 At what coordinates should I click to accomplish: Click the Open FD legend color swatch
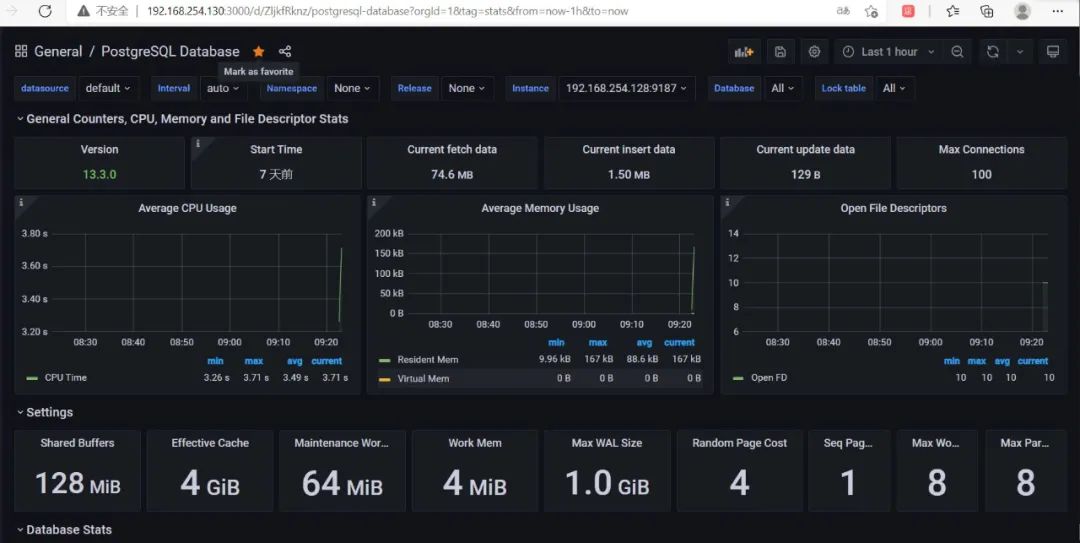pos(738,378)
